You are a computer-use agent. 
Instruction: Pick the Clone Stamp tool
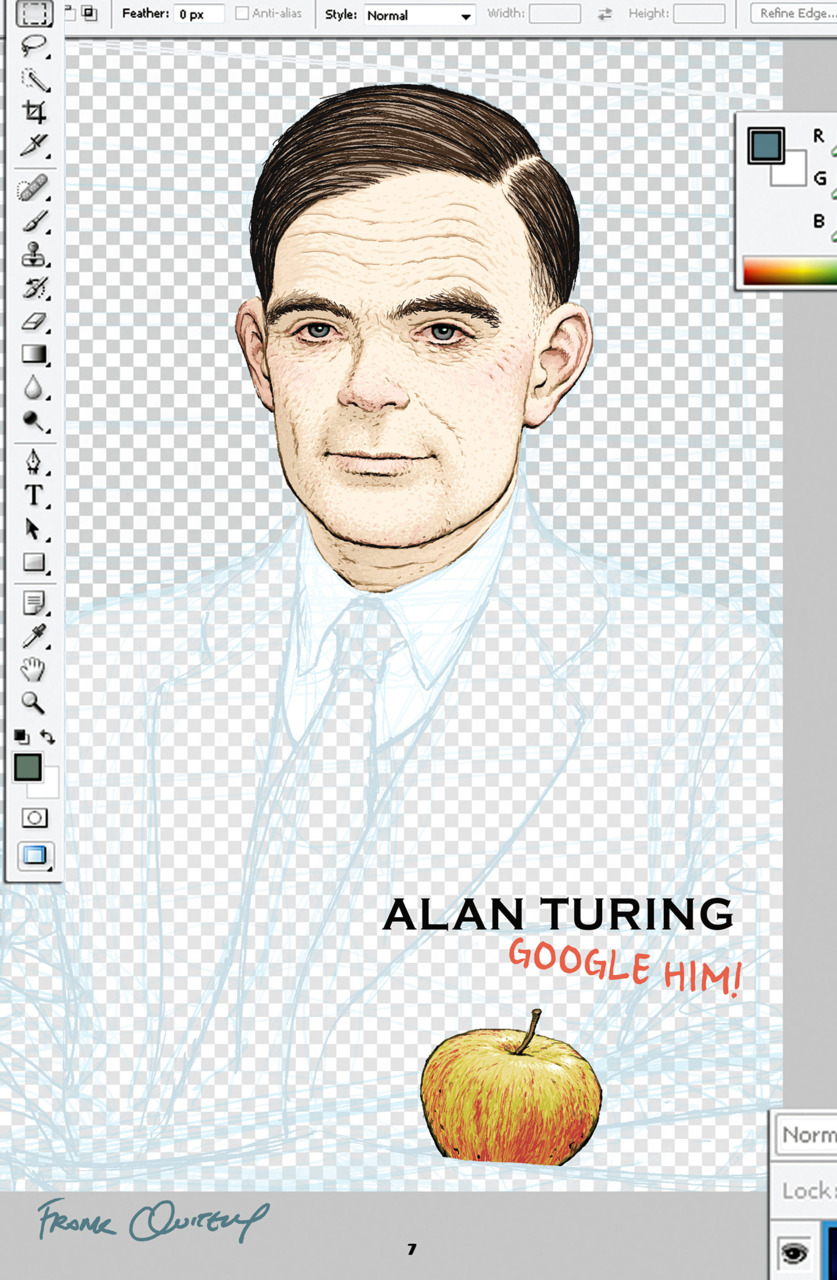pyautogui.click(x=35, y=254)
